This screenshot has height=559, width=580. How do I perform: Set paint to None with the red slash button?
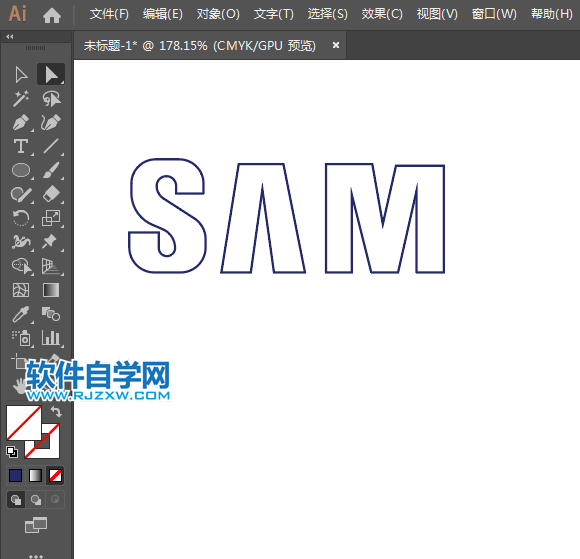point(55,476)
